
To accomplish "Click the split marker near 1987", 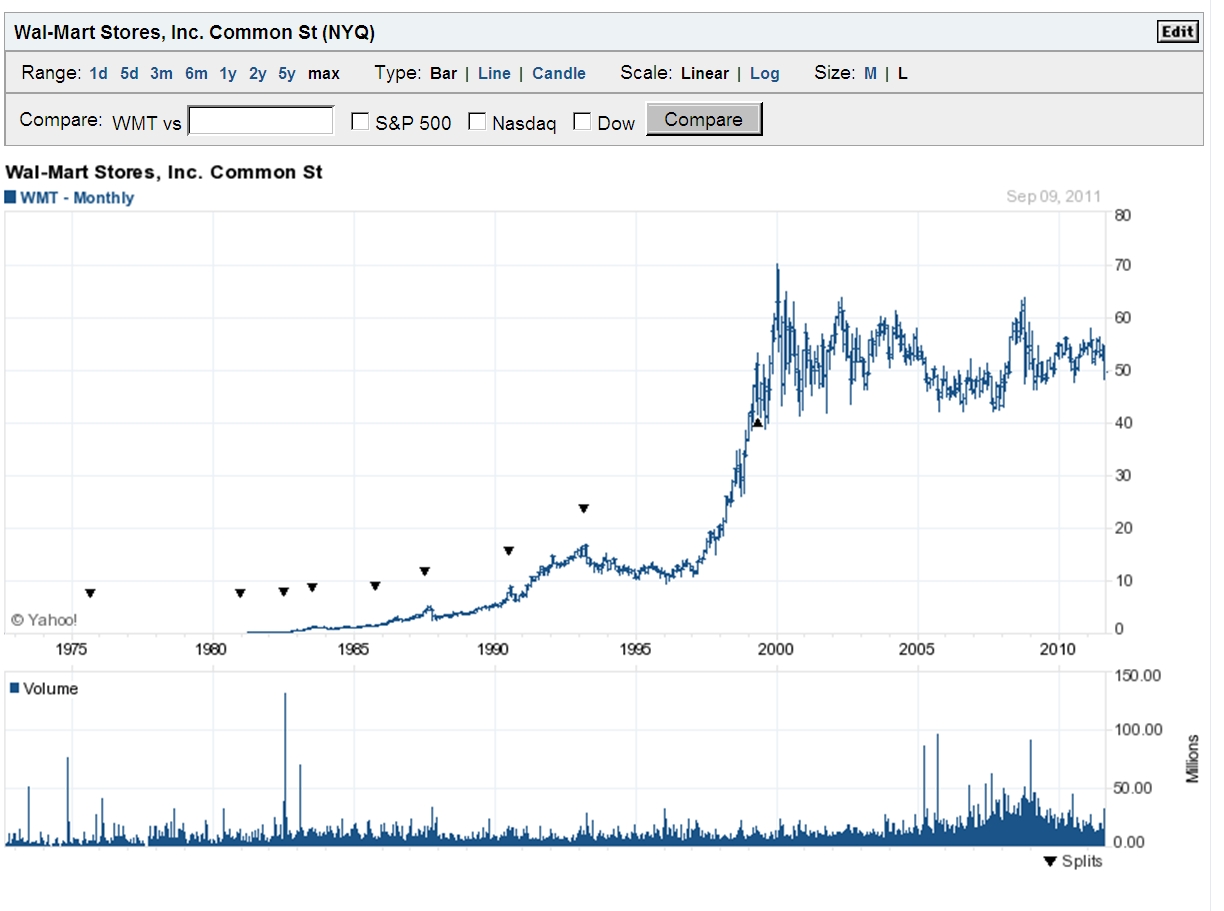I will [424, 571].
